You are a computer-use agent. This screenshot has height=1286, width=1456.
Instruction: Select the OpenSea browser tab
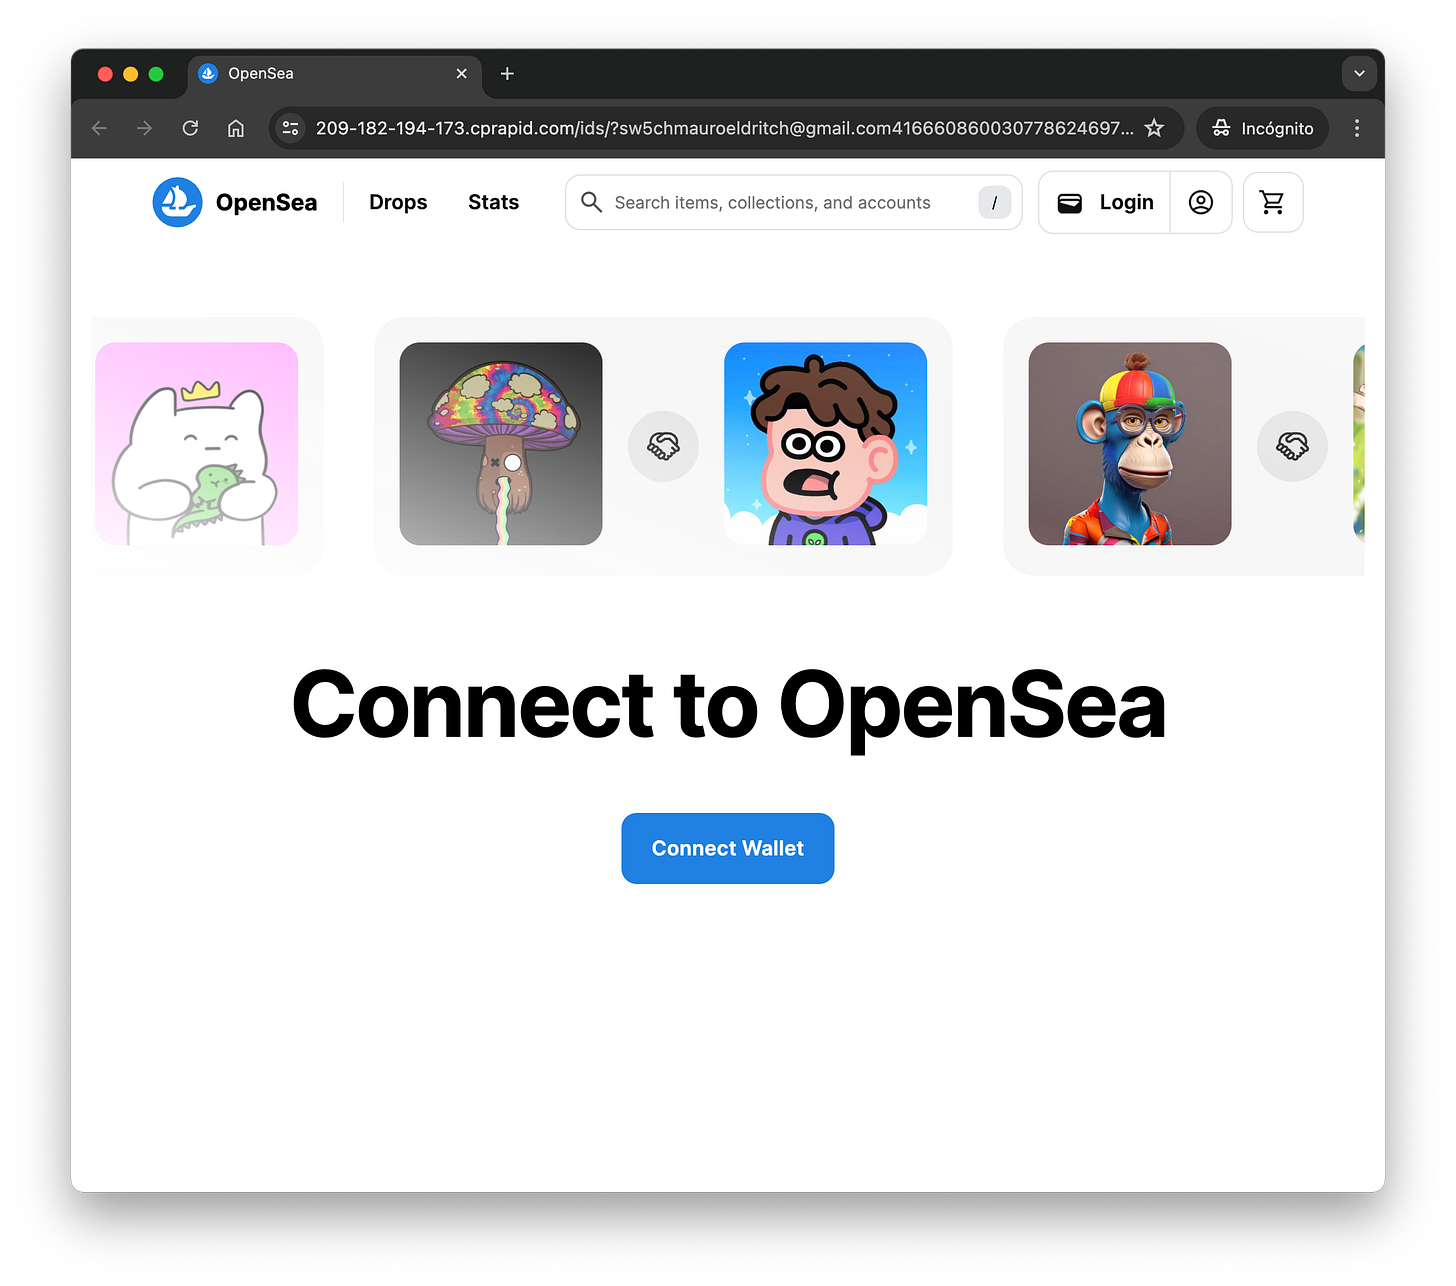tap(334, 74)
